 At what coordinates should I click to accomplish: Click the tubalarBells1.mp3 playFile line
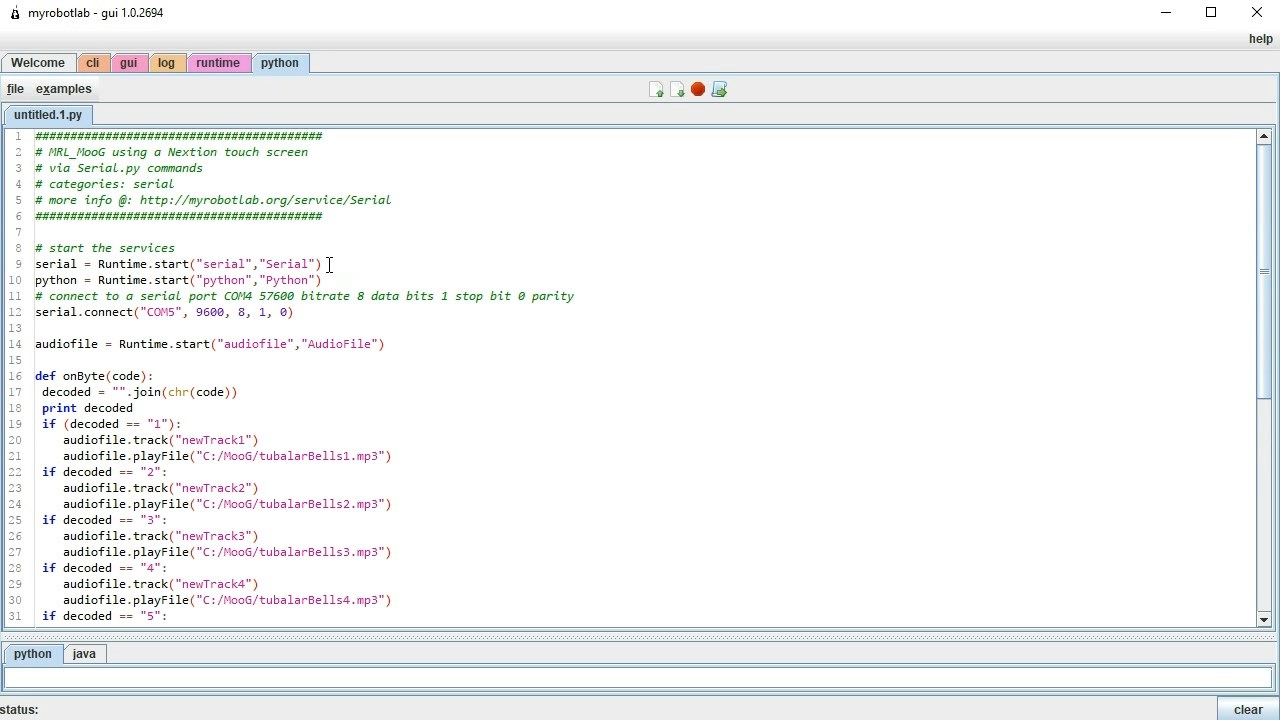(227, 456)
